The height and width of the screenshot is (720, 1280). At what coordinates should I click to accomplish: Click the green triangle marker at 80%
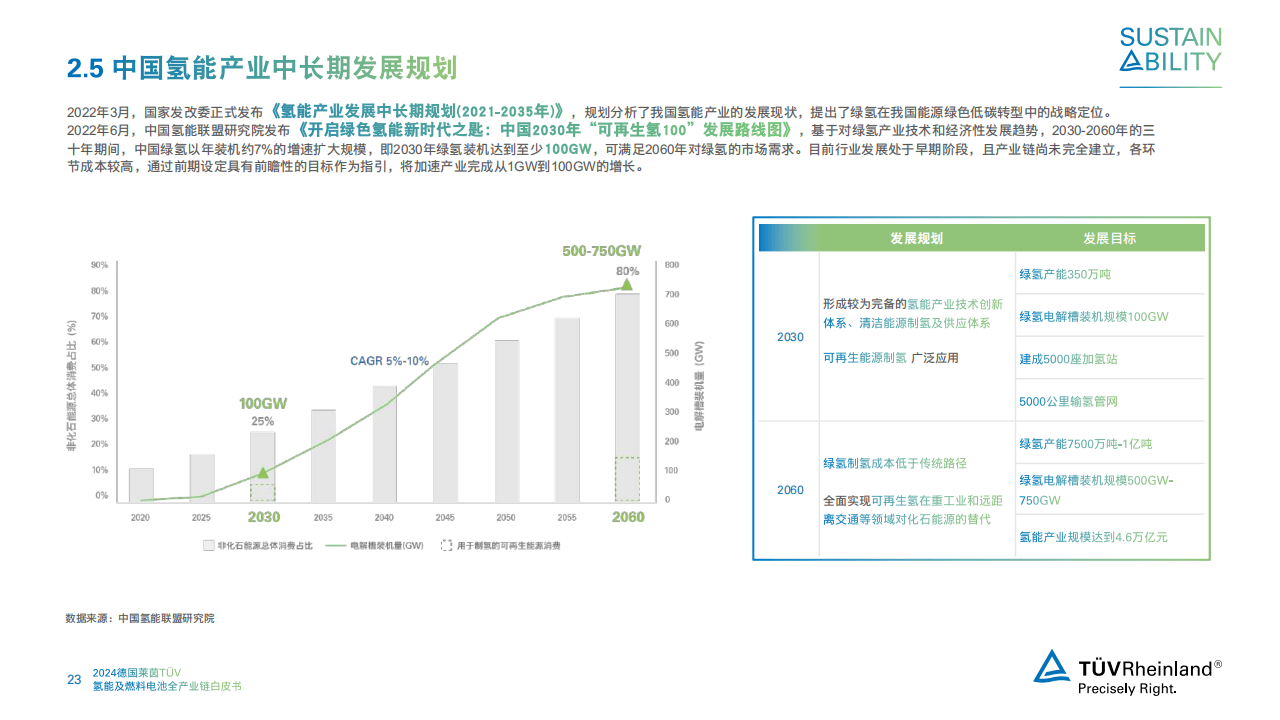coord(627,285)
